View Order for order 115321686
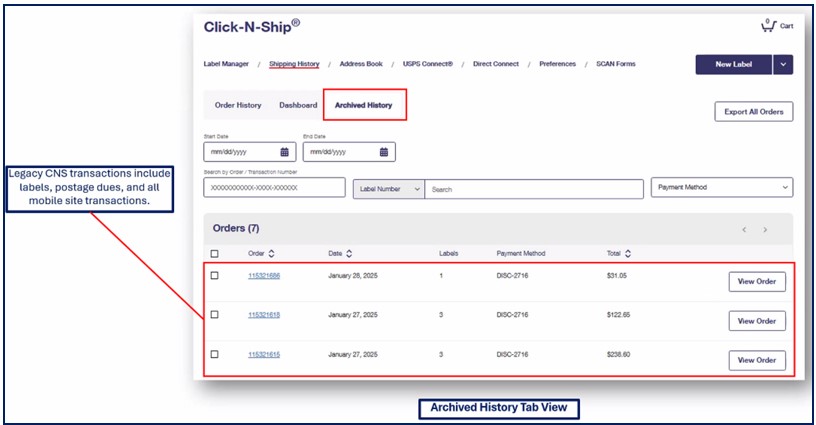This screenshot has width=816, height=425. [x=757, y=281]
